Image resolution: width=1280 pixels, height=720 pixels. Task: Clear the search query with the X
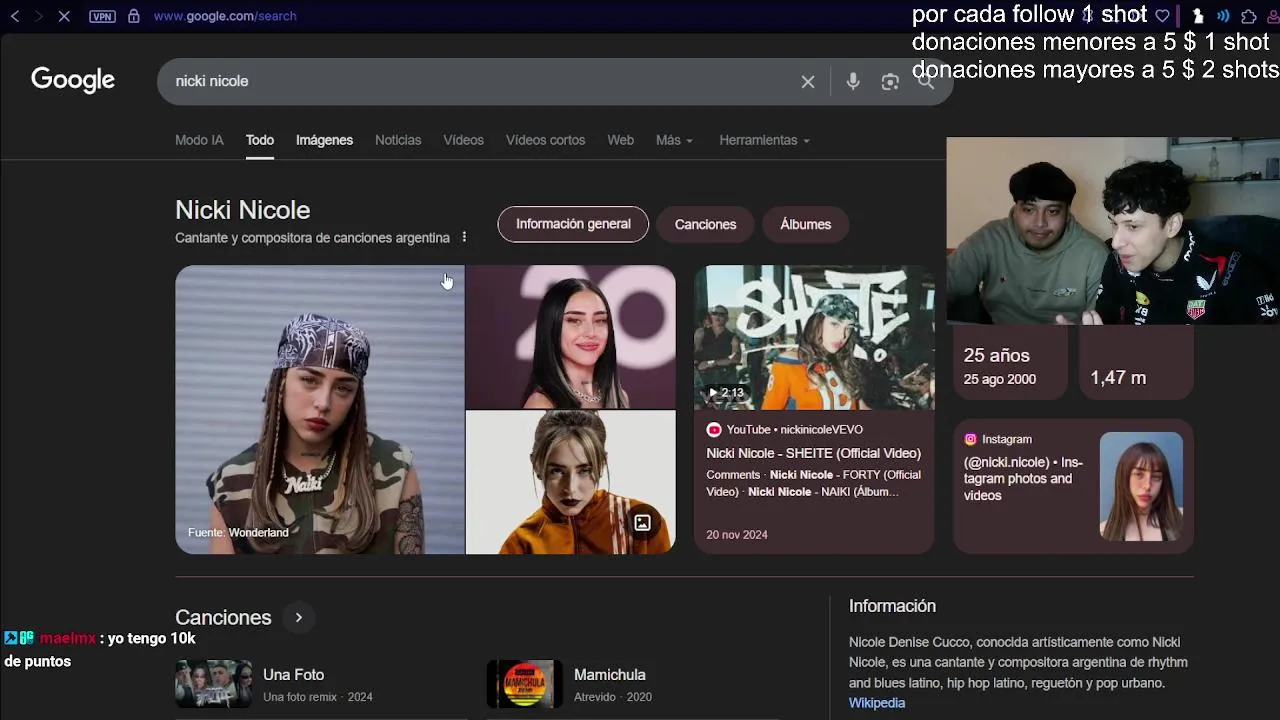tap(808, 82)
